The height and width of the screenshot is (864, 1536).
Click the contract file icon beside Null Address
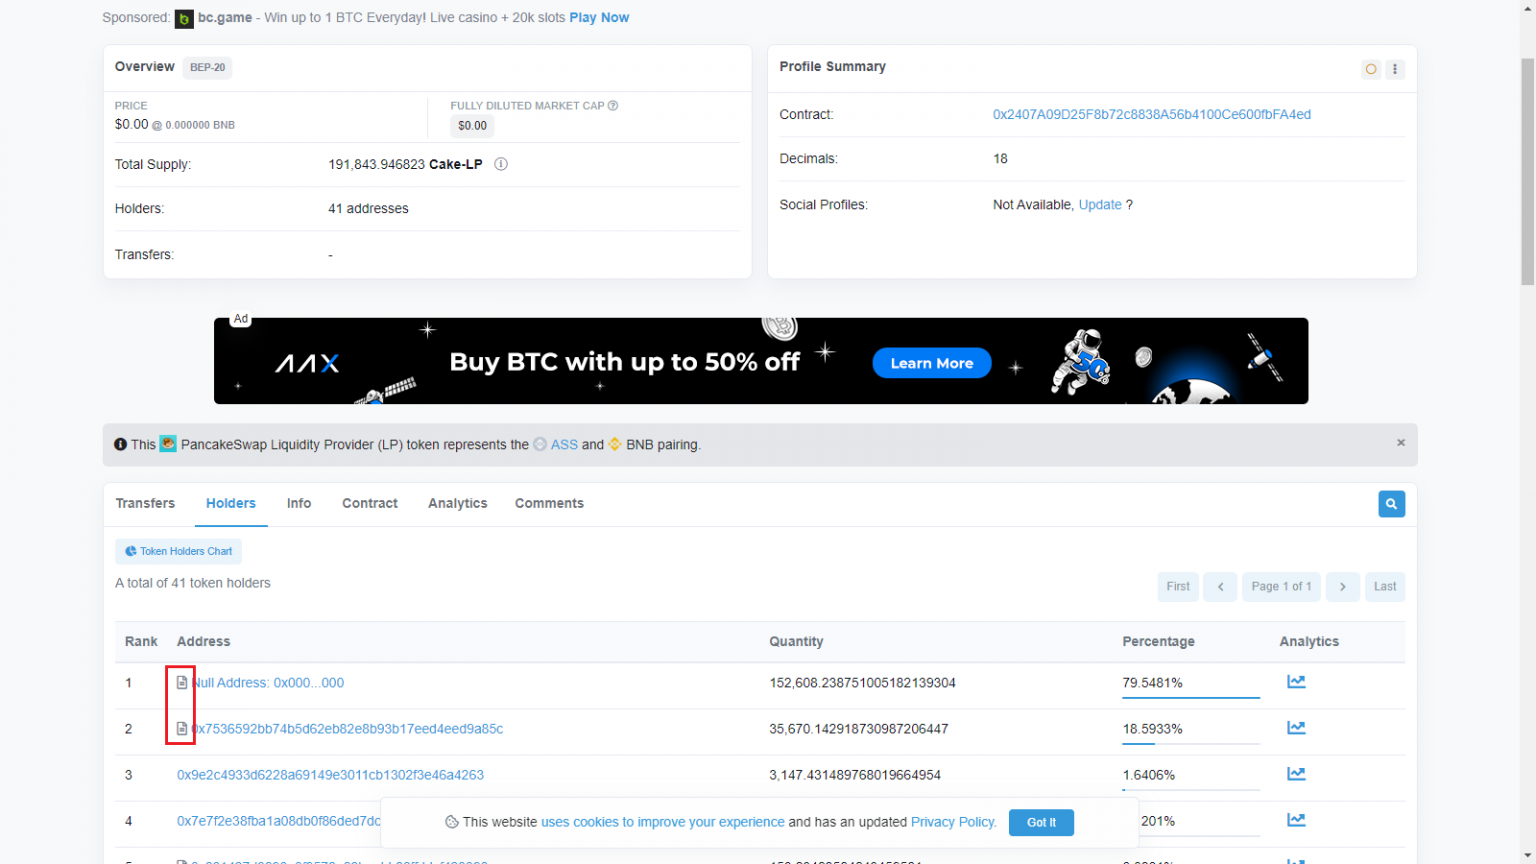[181, 682]
